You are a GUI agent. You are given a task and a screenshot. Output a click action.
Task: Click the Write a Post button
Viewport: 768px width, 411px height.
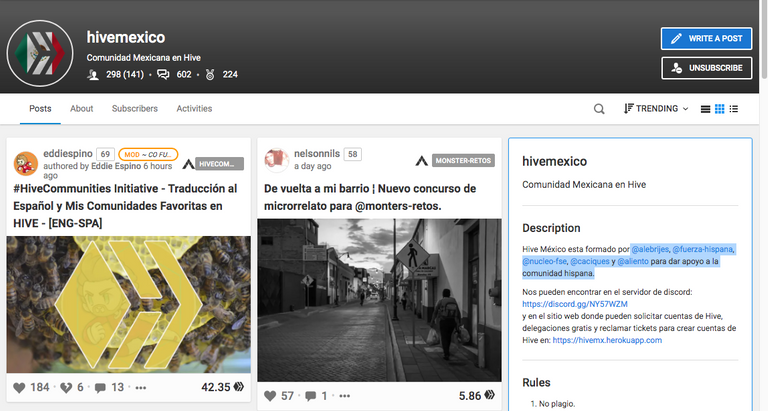coord(706,38)
